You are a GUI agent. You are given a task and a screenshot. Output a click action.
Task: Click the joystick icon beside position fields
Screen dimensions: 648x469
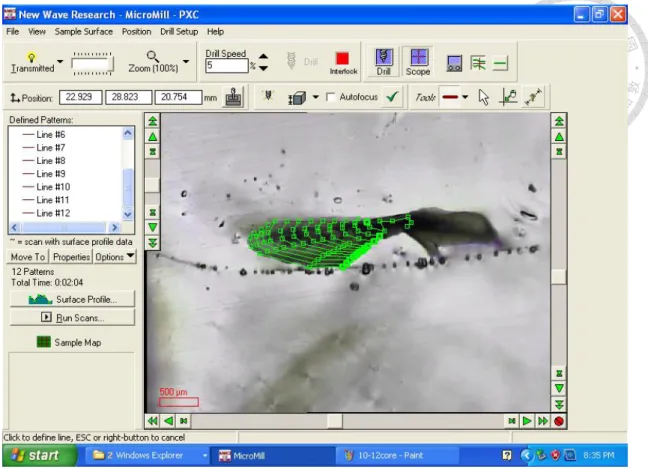pyautogui.click(x=233, y=97)
